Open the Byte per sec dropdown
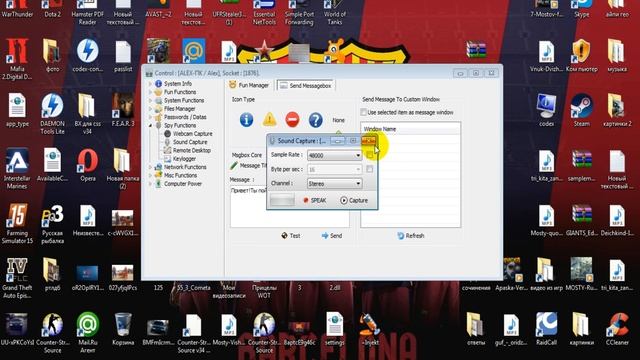640x360 pixels. pos(334,169)
